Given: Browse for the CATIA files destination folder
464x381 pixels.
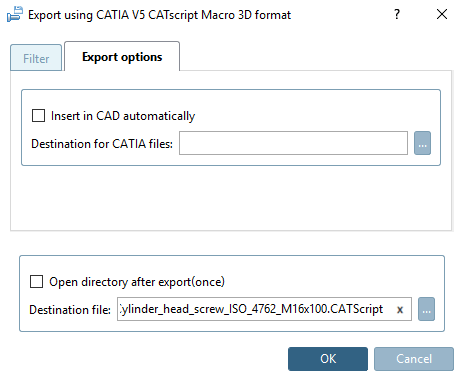Looking at the screenshot, I should pos(422,143).
